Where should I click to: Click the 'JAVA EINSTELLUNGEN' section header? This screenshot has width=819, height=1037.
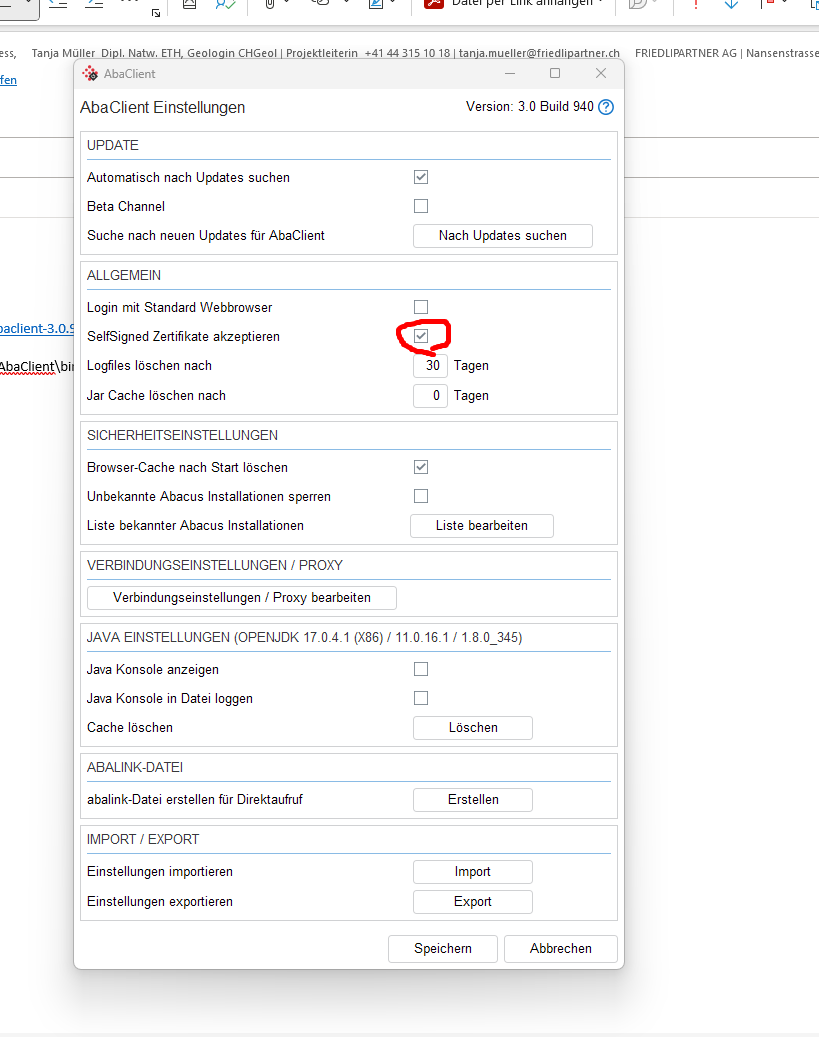coord(304,638)
